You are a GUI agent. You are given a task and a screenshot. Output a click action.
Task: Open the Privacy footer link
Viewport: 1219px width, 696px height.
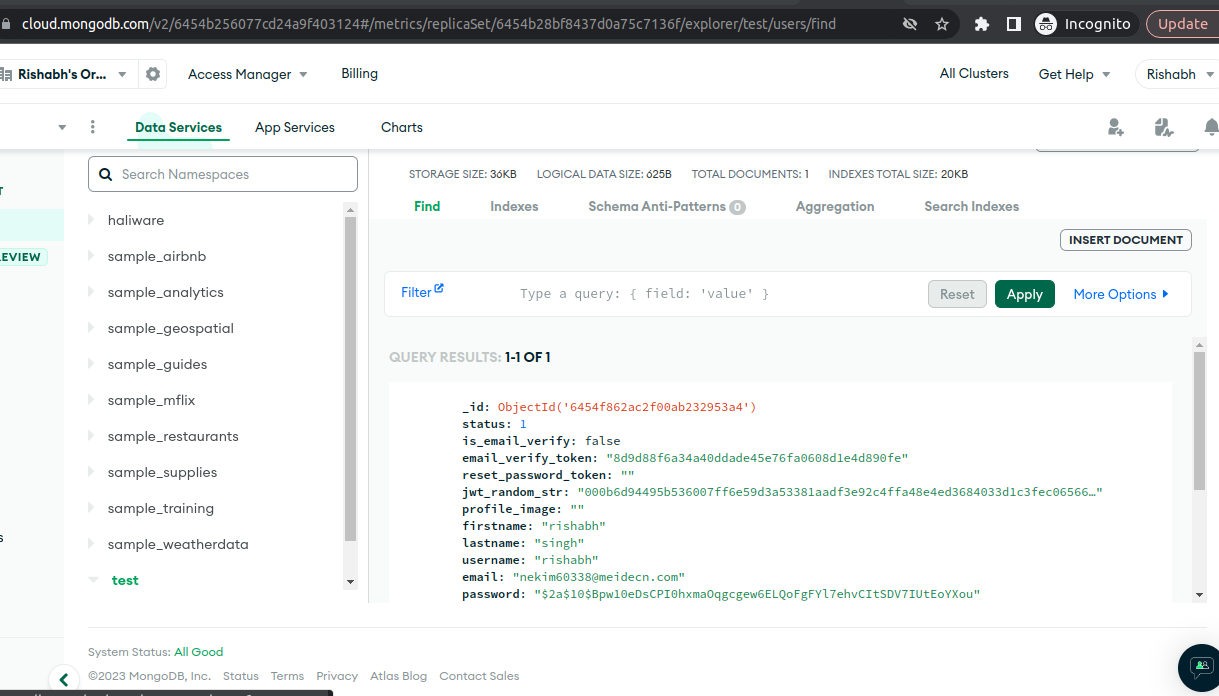[x=337, y=676]
